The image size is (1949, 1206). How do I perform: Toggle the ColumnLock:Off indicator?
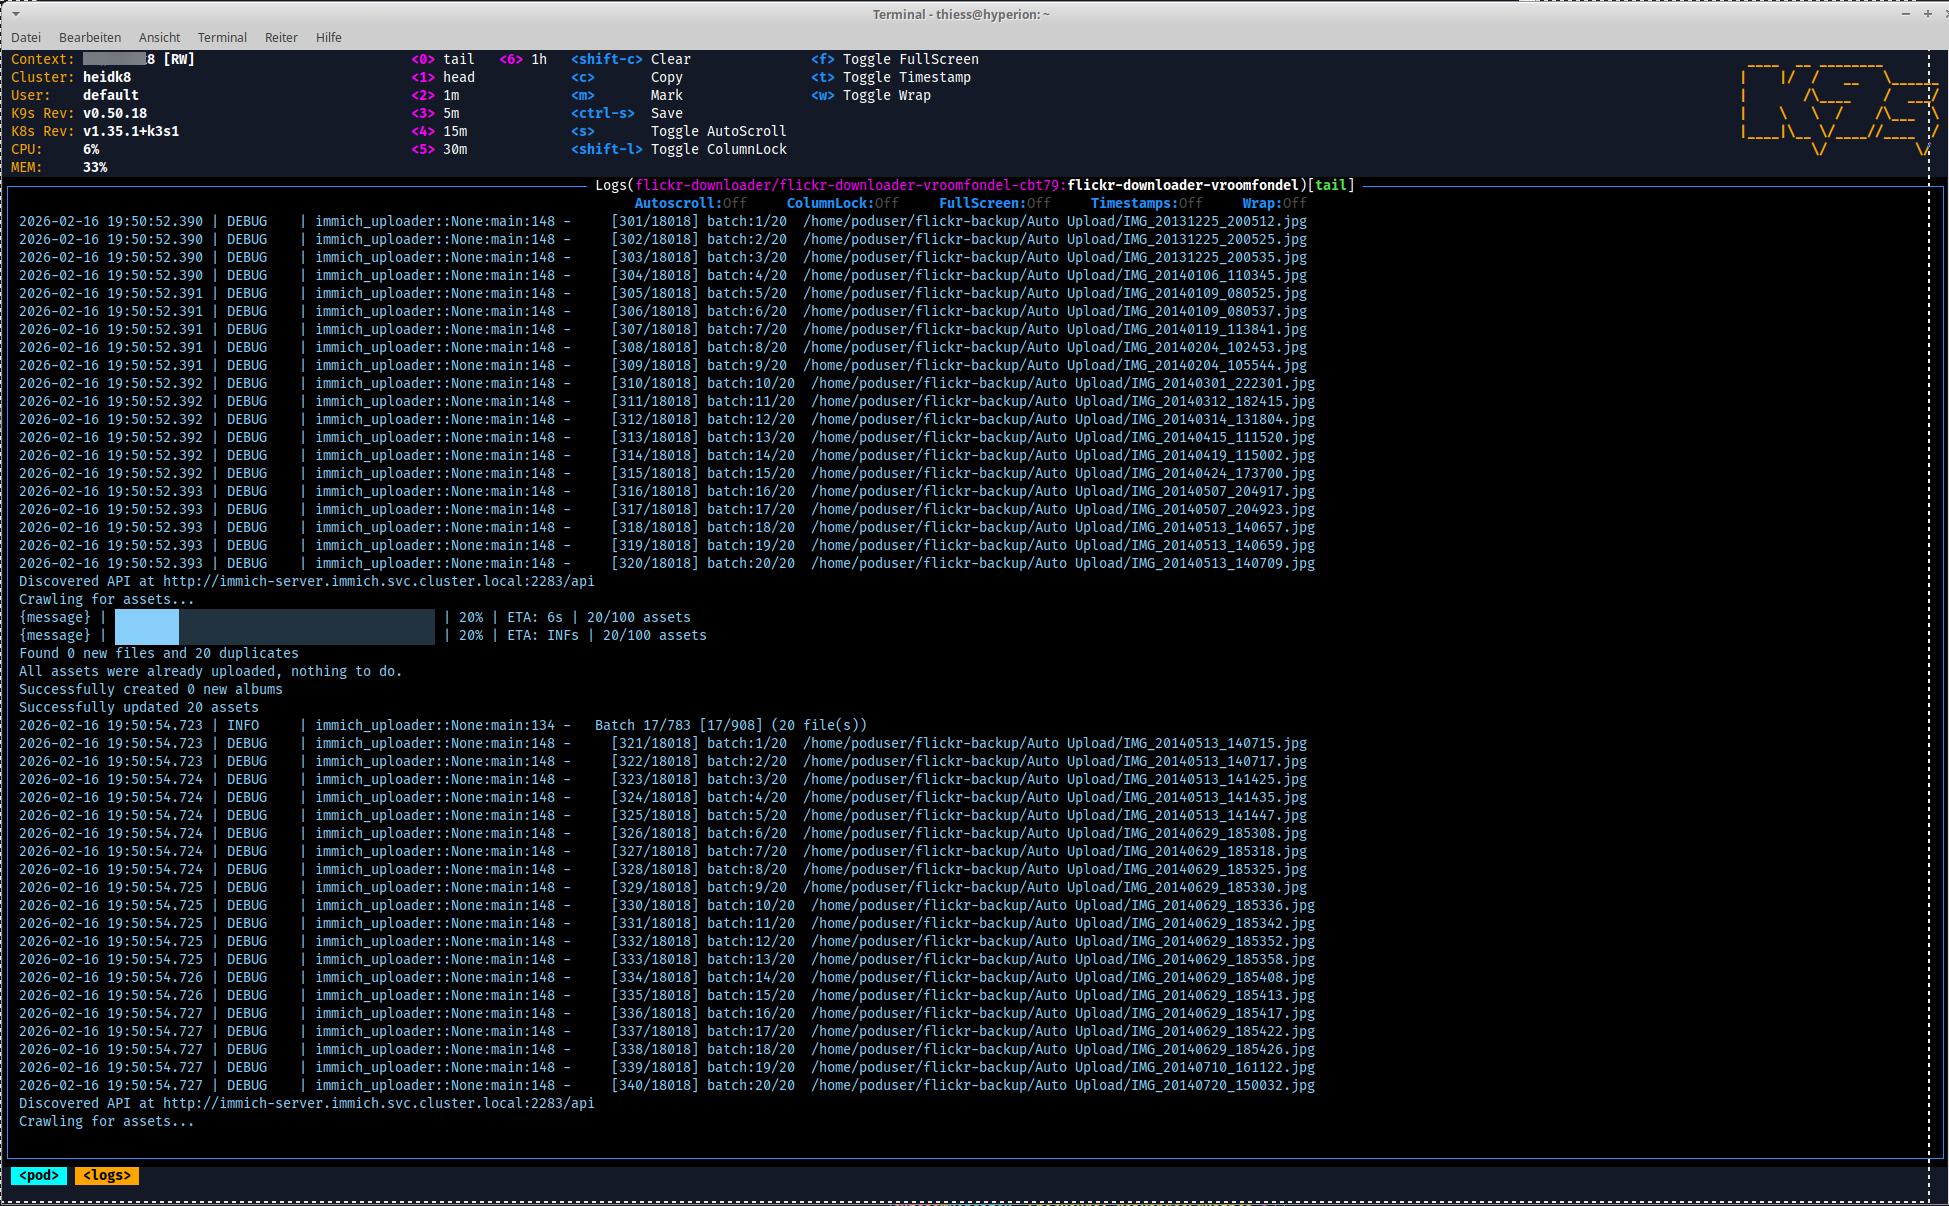pos(842,203)
